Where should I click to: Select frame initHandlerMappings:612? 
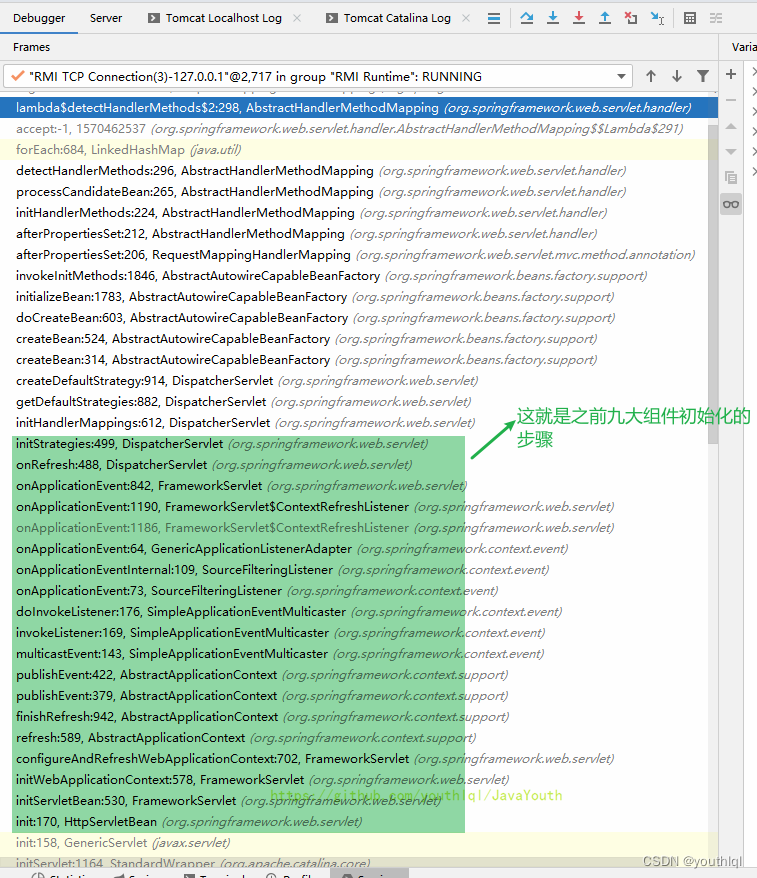pyautogui.click(x=354, y=423)
